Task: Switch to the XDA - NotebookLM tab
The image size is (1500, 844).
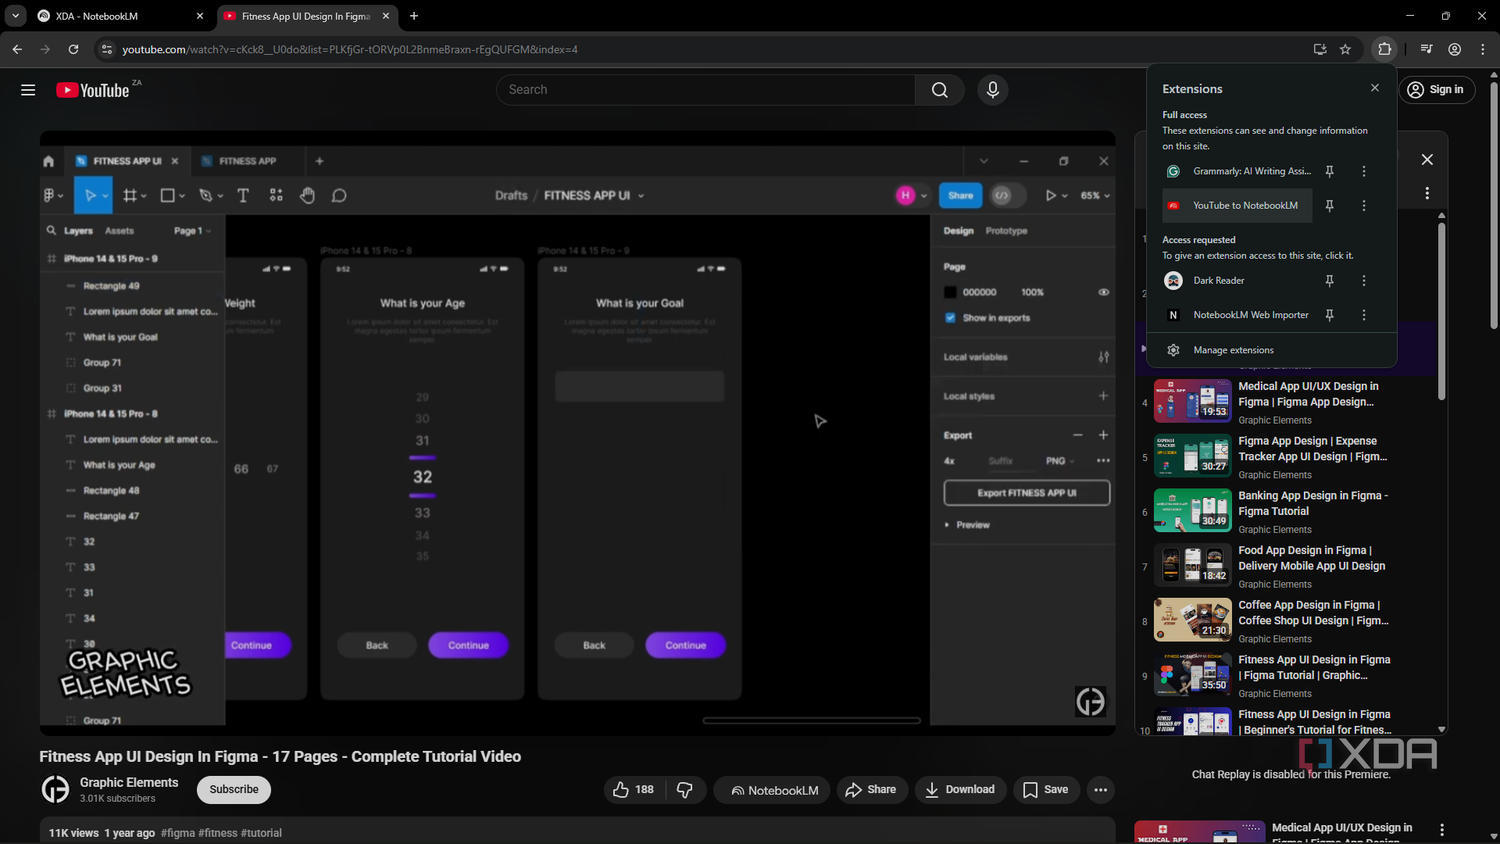Action: point(119,16)
